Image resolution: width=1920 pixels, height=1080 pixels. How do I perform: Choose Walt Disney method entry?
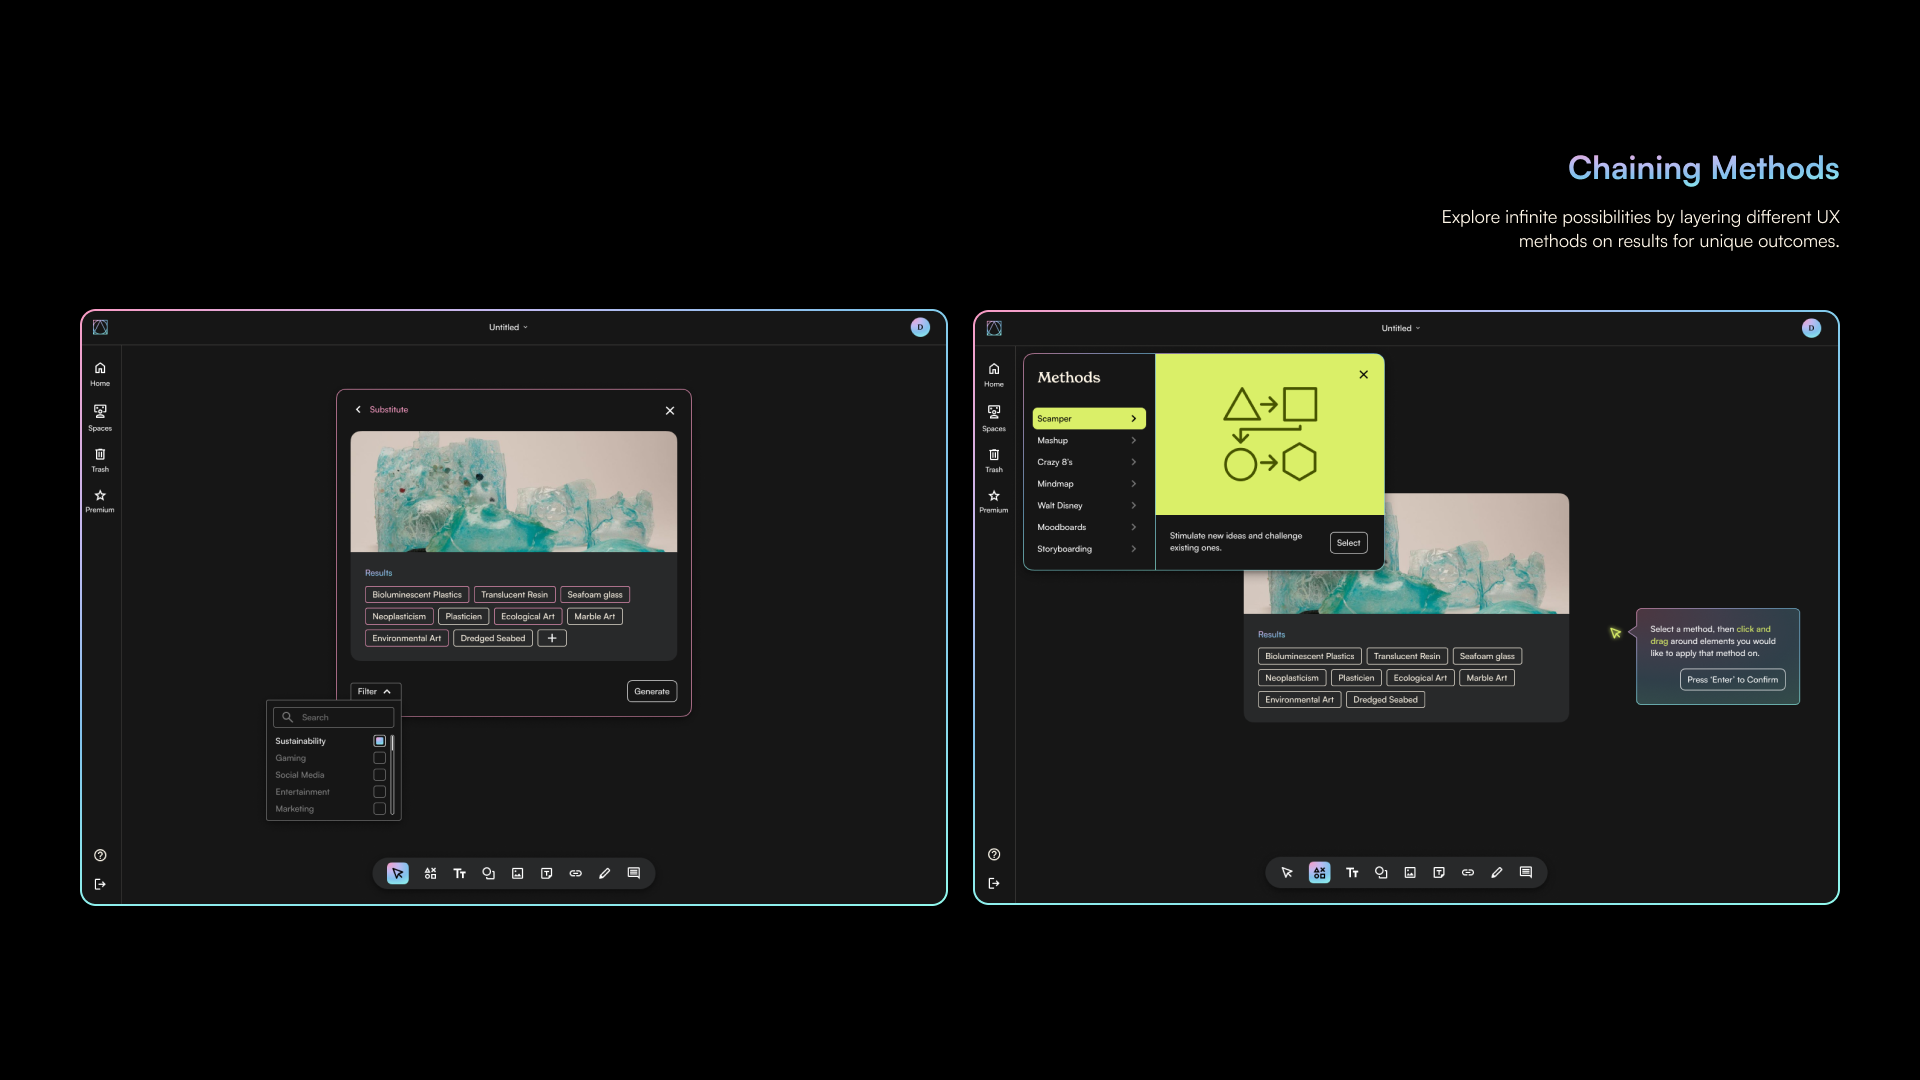[1060, 506]
